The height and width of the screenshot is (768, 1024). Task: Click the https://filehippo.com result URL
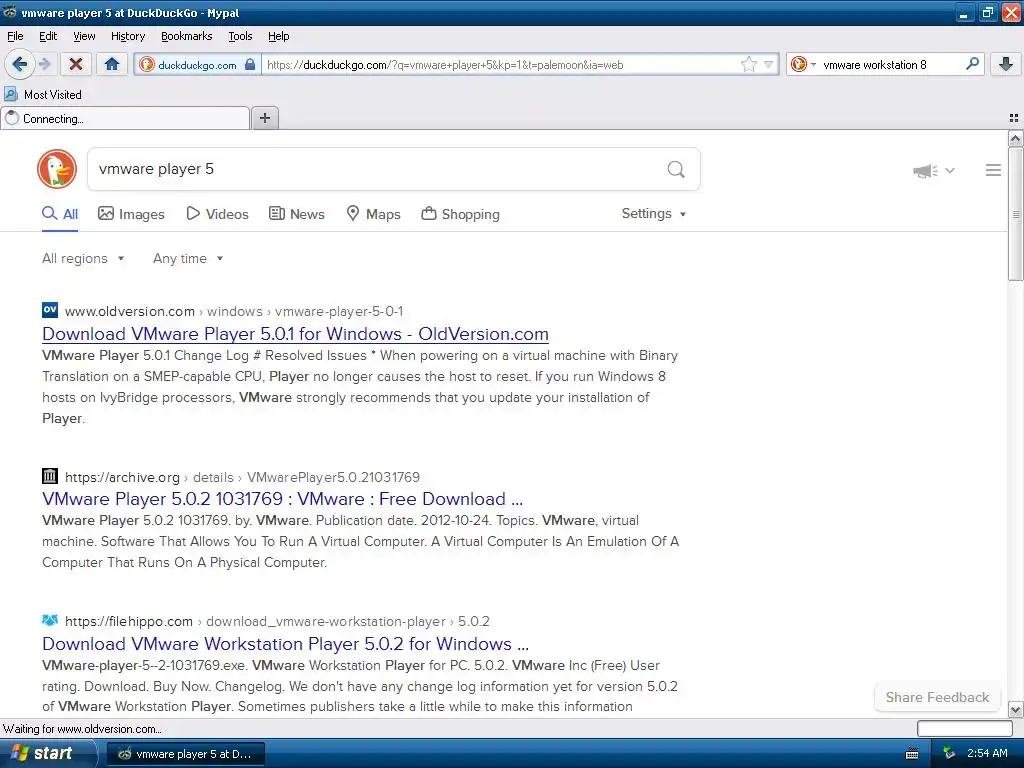(129, 622)
